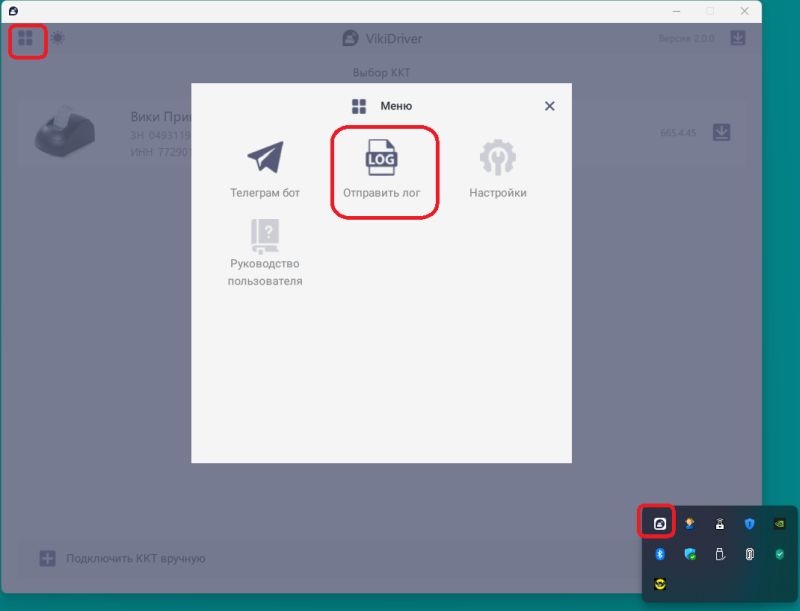The image size is (800, 611).
Task: Click the Меню dialog title
Action: [x=395, y=106]
